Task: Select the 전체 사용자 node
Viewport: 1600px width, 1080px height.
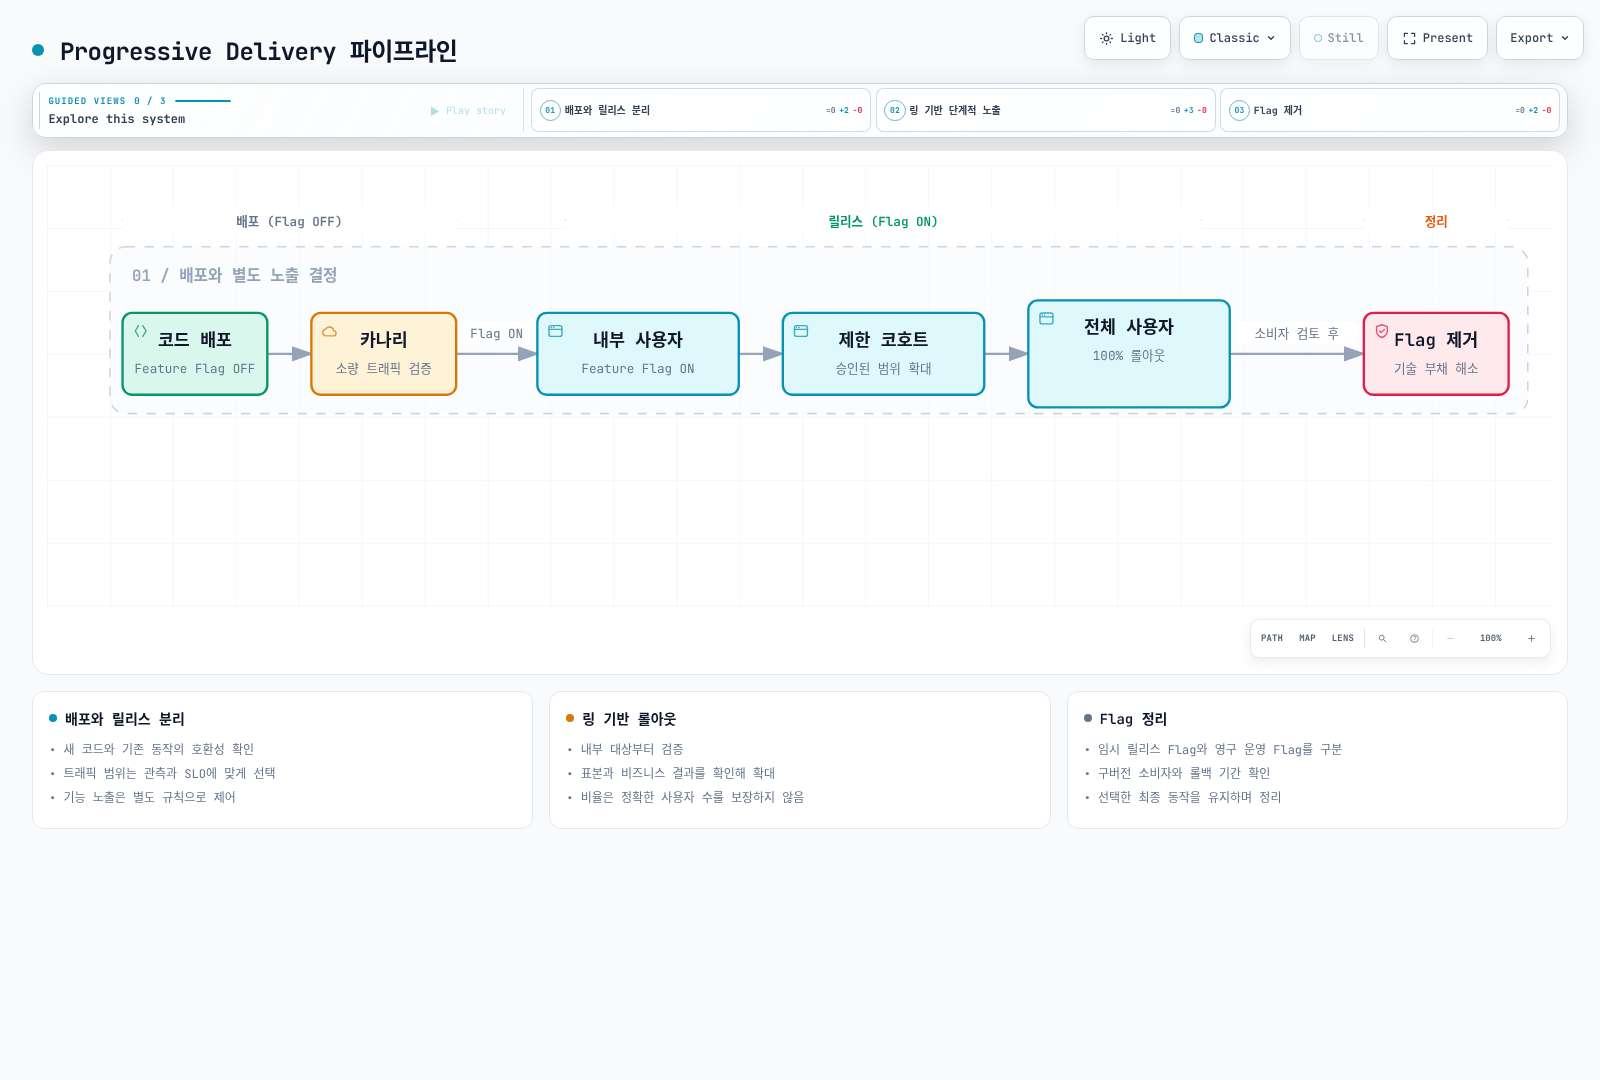Action: pos(1129,354)
